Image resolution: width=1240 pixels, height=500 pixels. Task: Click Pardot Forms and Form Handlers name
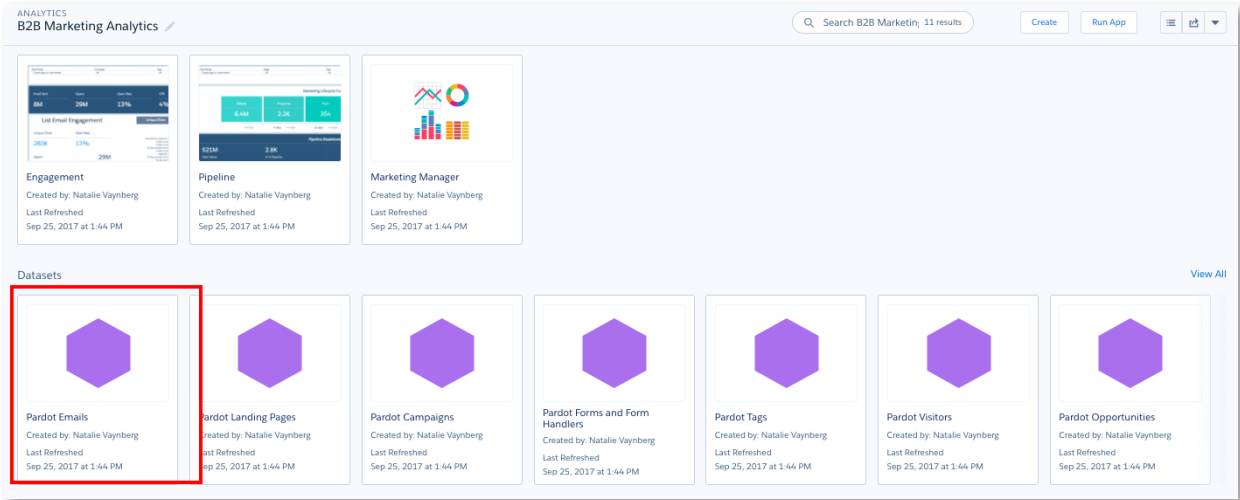pyautogui.click(x=595, y=418)
